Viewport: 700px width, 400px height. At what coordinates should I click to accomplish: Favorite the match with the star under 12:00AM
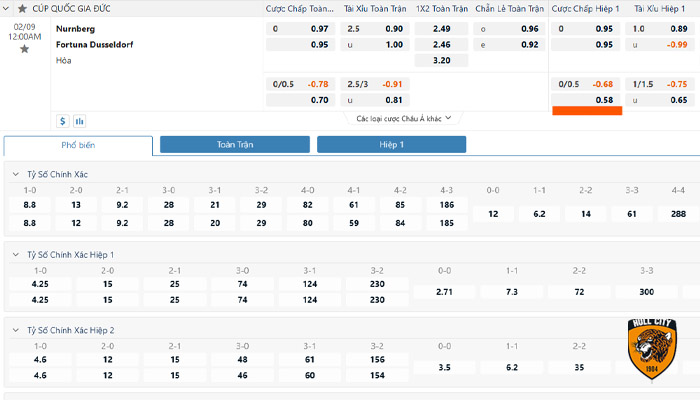[x=24, y=48]
